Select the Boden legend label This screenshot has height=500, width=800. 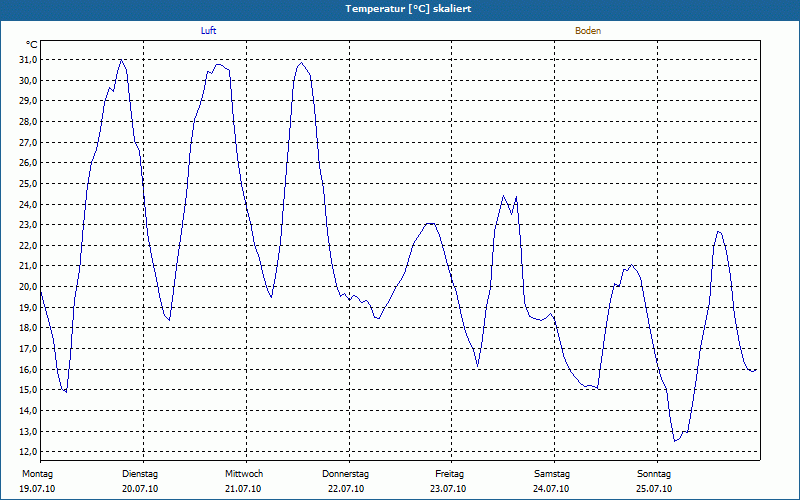click(x=588, y=31)
